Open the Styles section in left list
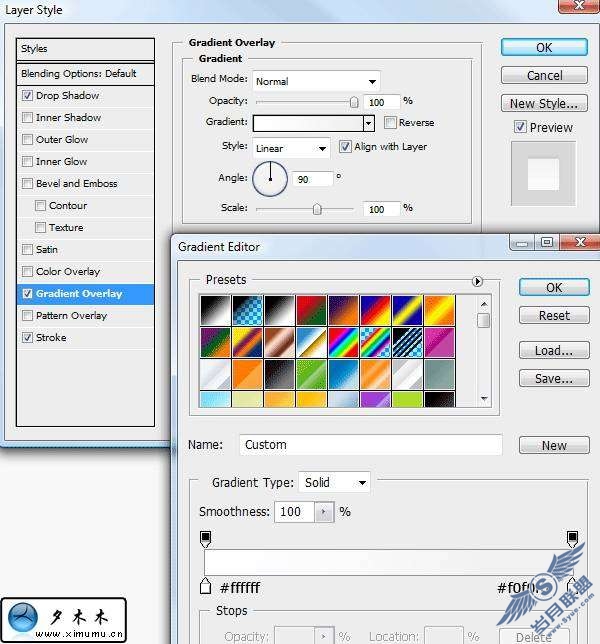The height and width of the screenshot is (644, 600). pos(85,49)
